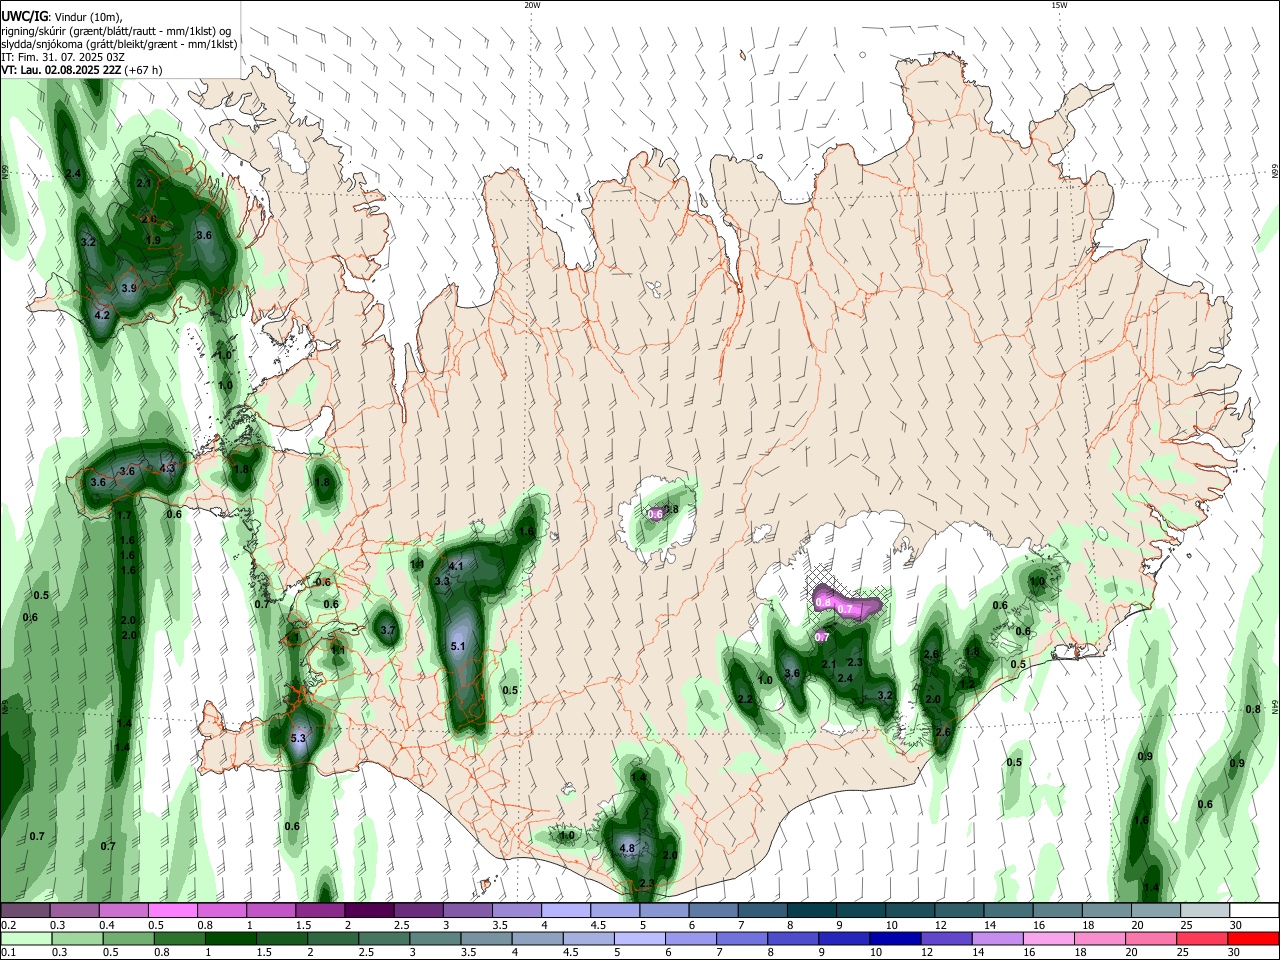
Task: Click the 15W longitude label at the top
Action: point(1059,5)
